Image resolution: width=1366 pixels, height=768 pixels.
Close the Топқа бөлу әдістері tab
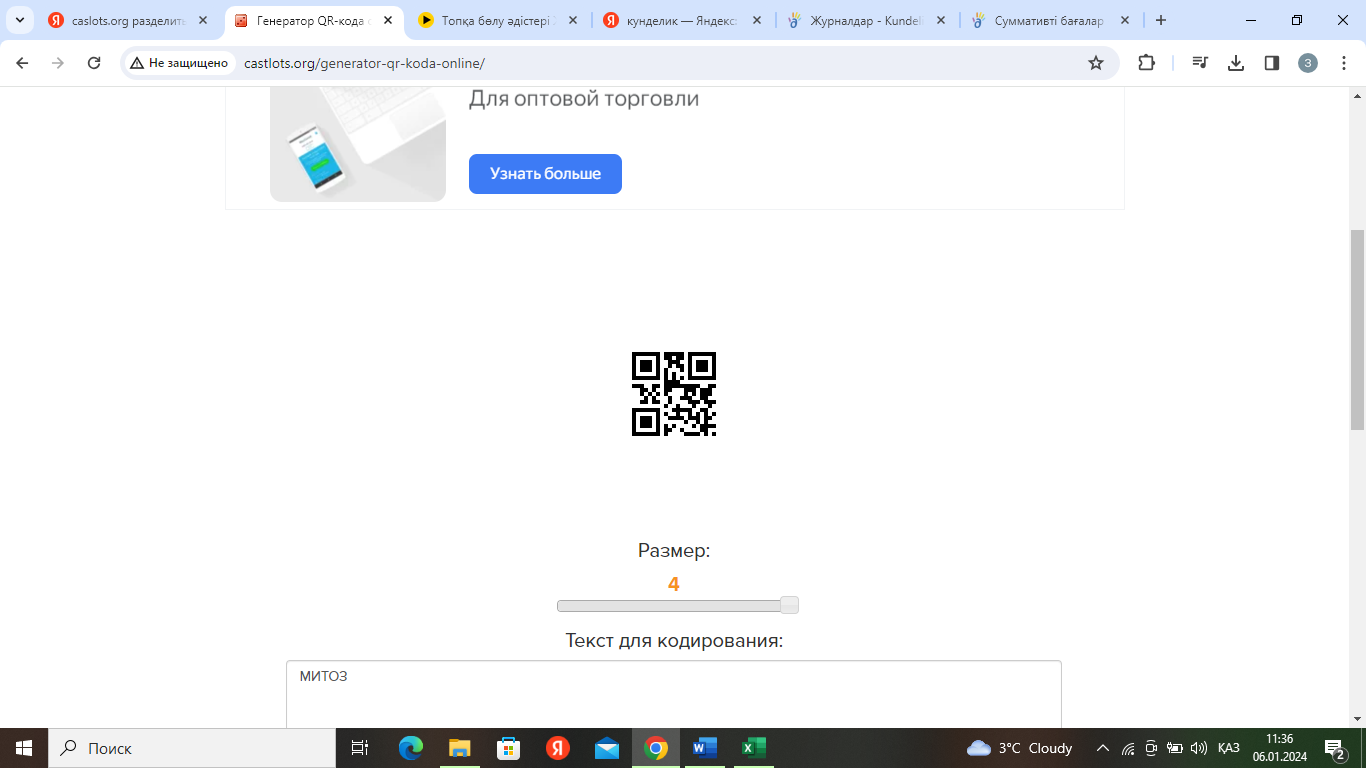[x=573, y=20]
